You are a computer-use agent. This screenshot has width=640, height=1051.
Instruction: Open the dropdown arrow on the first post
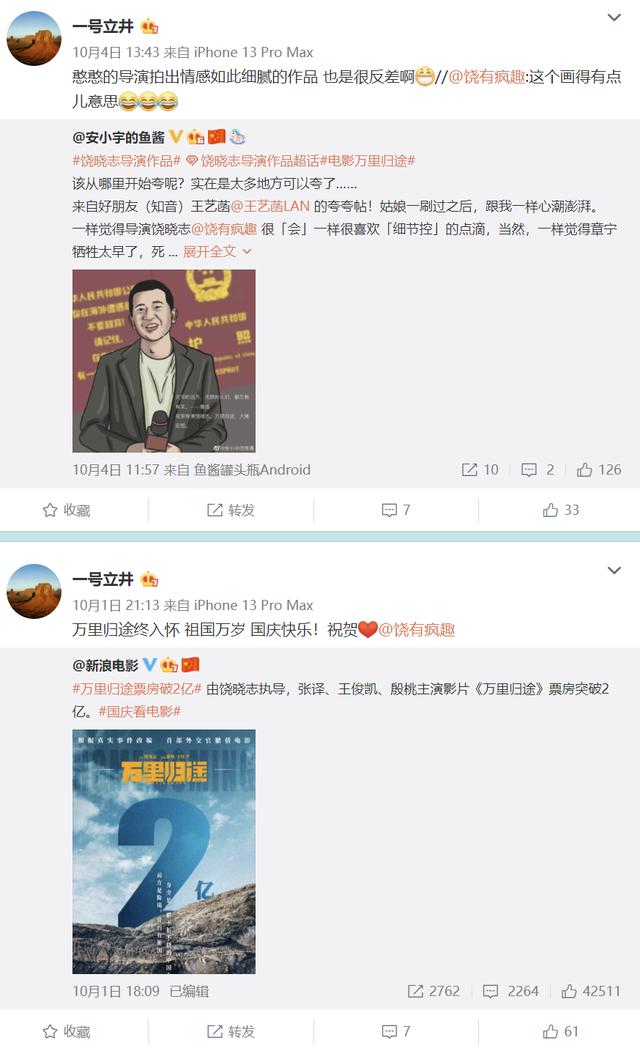pos(614,17)
